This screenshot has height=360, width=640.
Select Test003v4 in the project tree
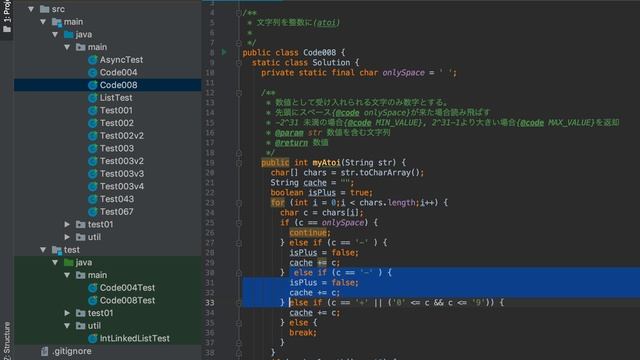tap(122, 186)
